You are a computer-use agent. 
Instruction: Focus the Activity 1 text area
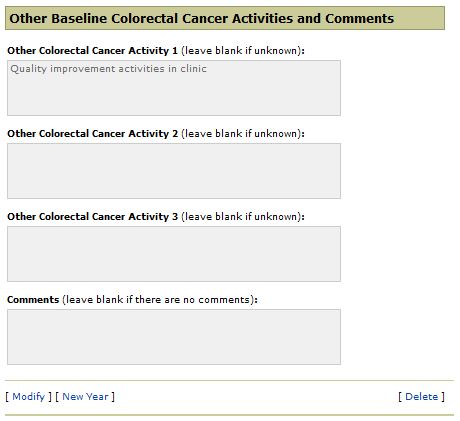(174, 88)
